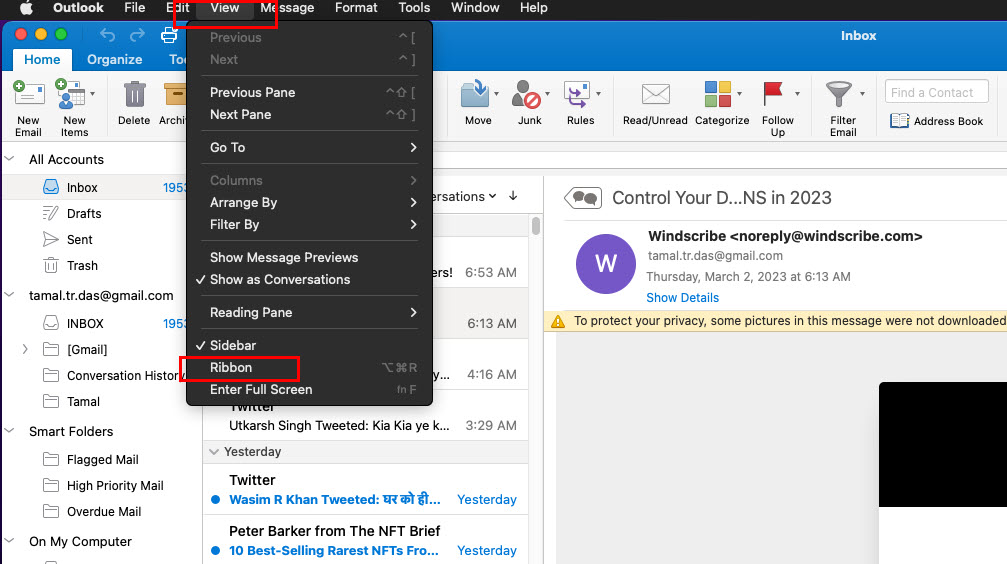Open the Format menu in menu bar
This screenshot has width=1007, height=564.
pos(356,8)
